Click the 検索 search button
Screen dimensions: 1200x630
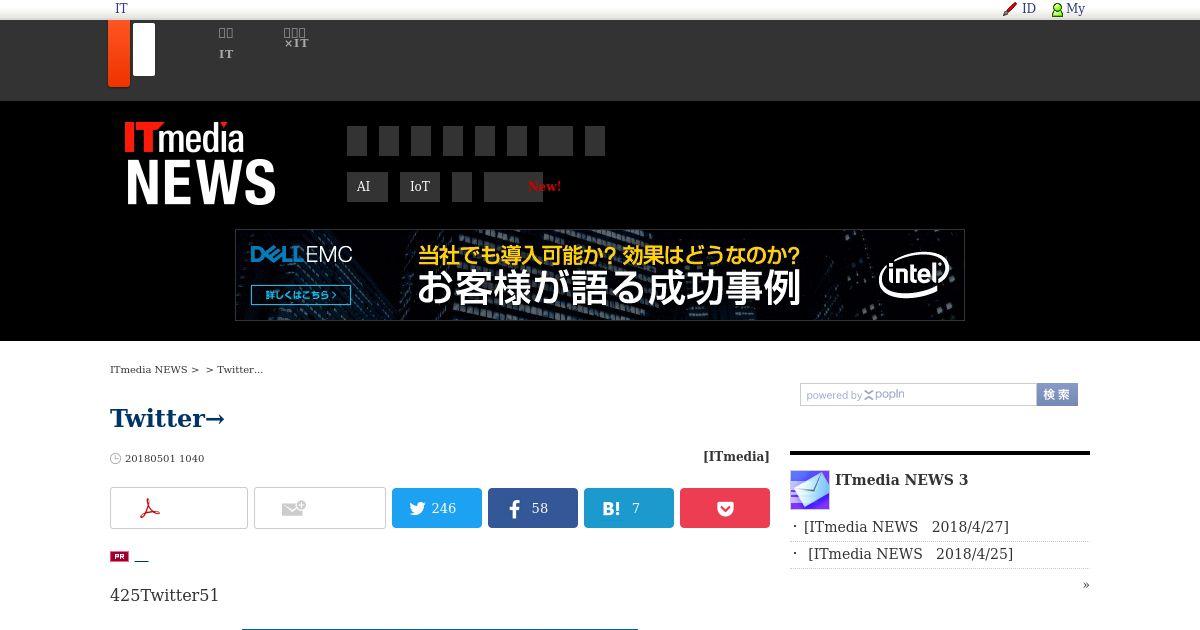[1057, 395]
